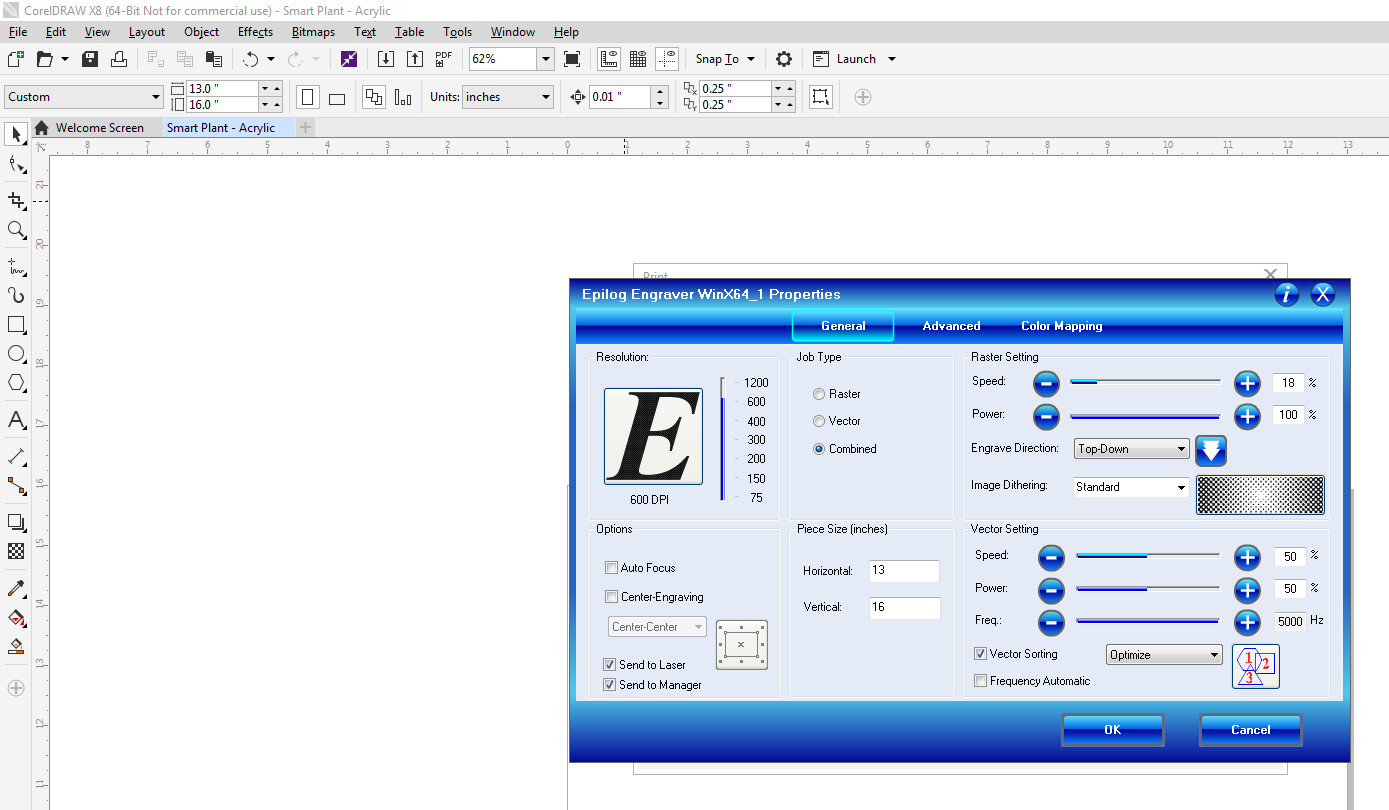Click the Export icon

(x=415, y=59)
